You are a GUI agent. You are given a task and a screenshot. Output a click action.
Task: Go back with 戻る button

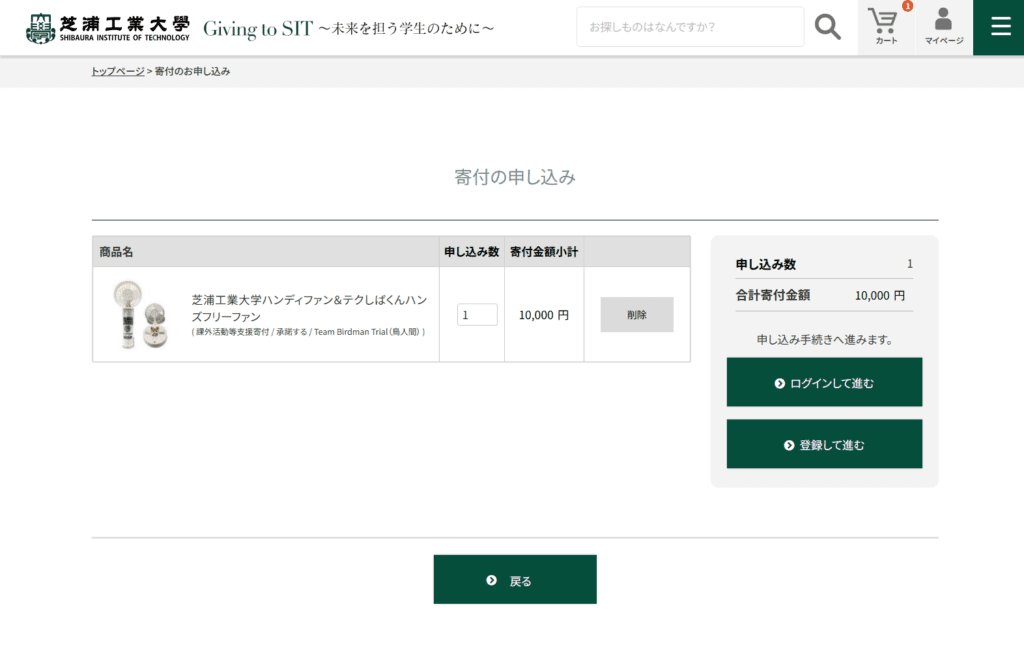click(x=515, y=579)
